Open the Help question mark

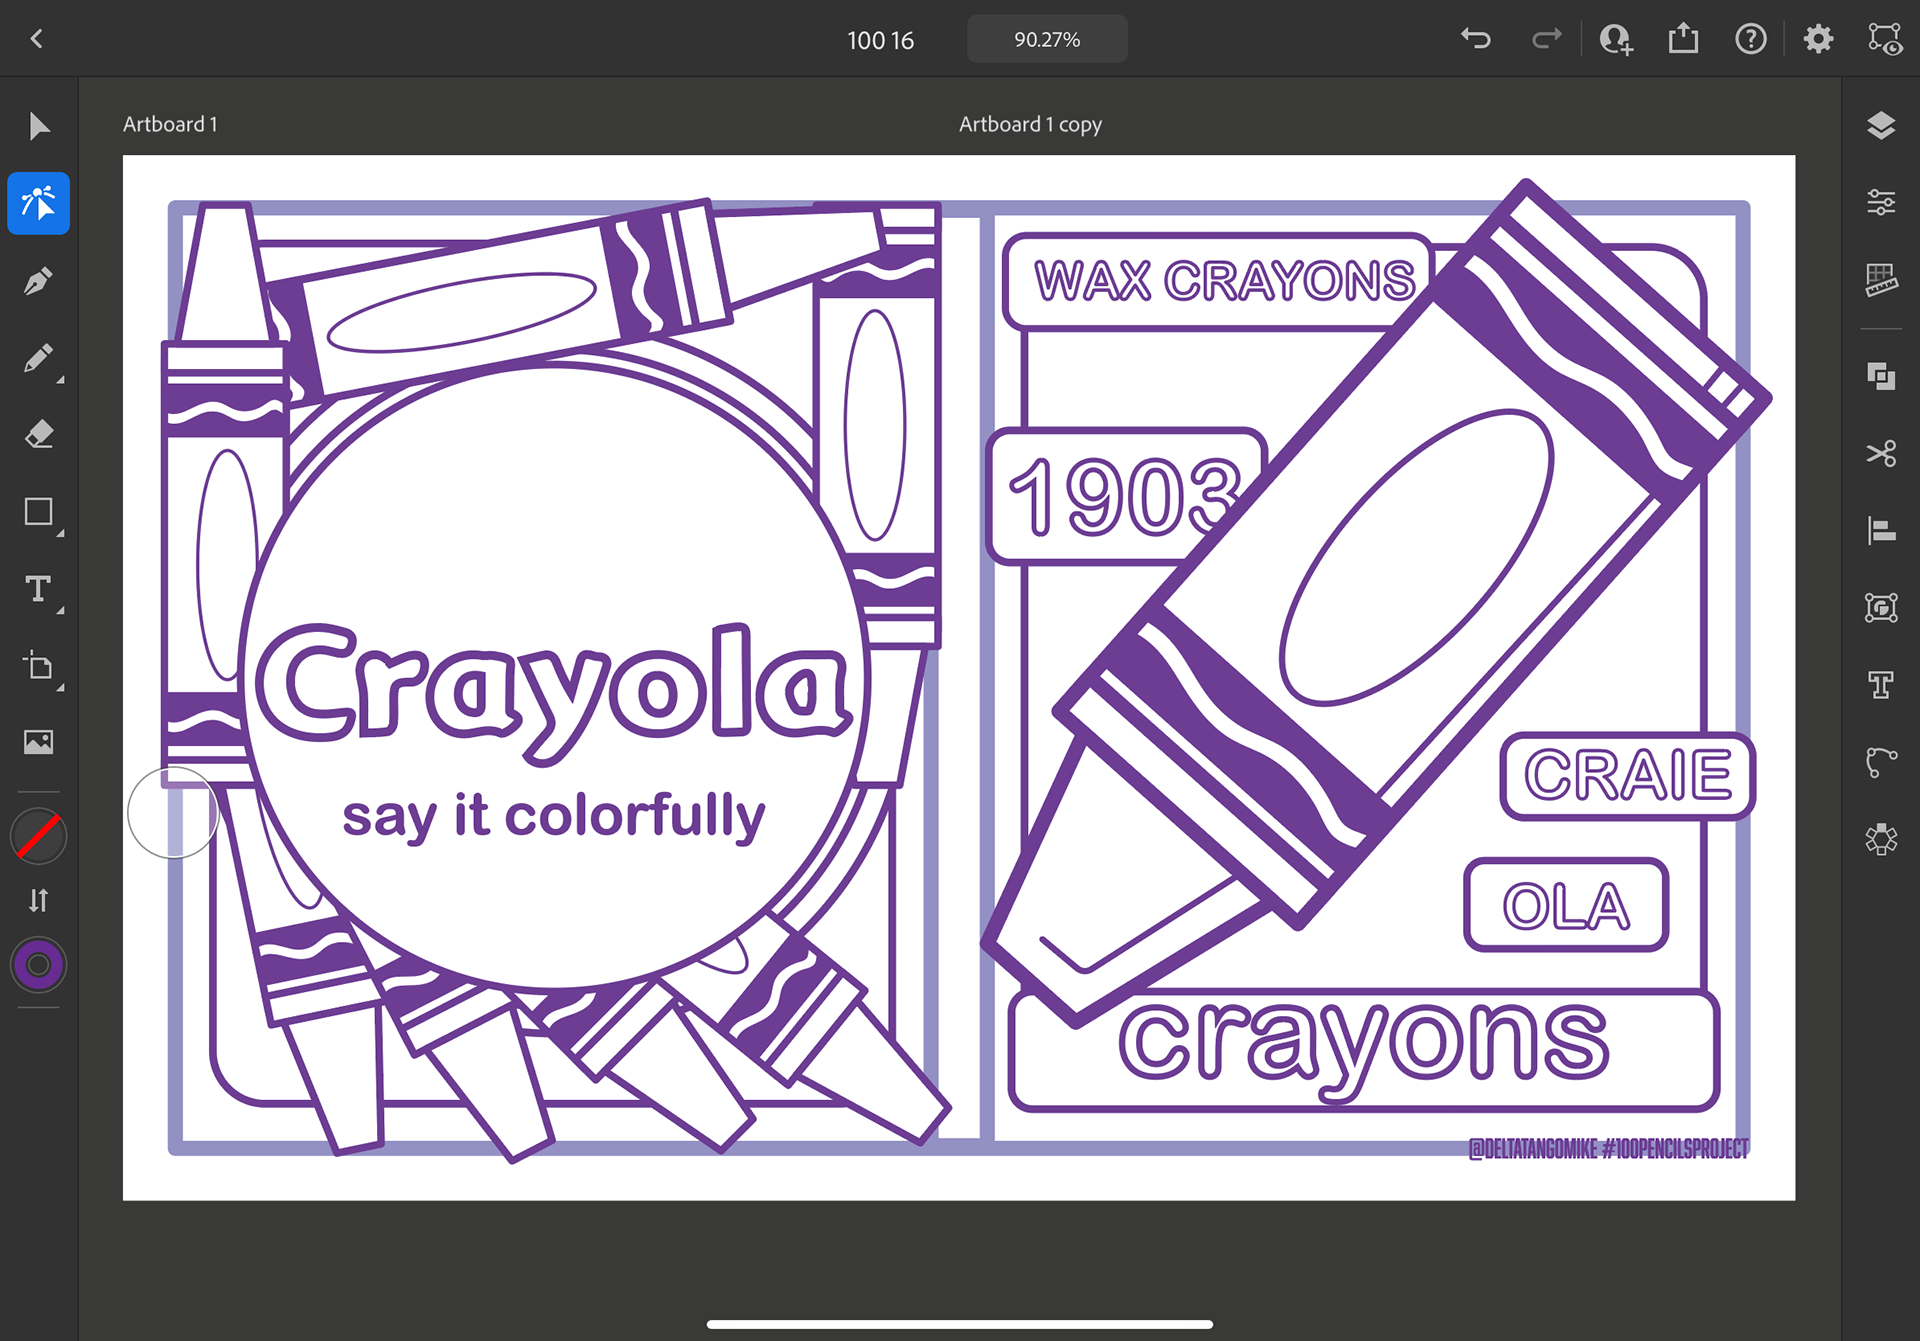pyautogui.click(x=1751, y=39)
